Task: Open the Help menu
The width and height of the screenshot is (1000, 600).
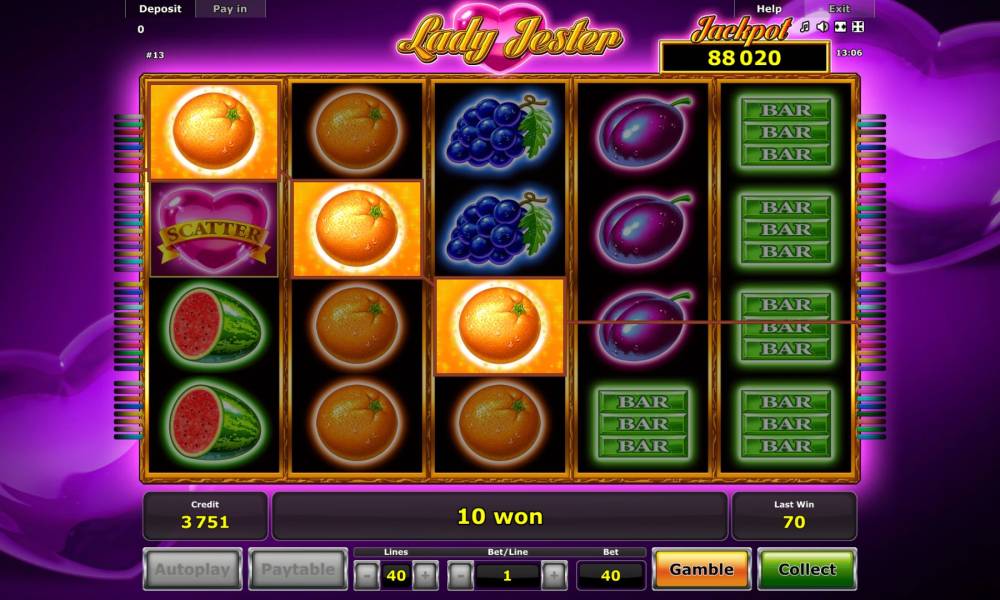Action: tap(769, 9)
